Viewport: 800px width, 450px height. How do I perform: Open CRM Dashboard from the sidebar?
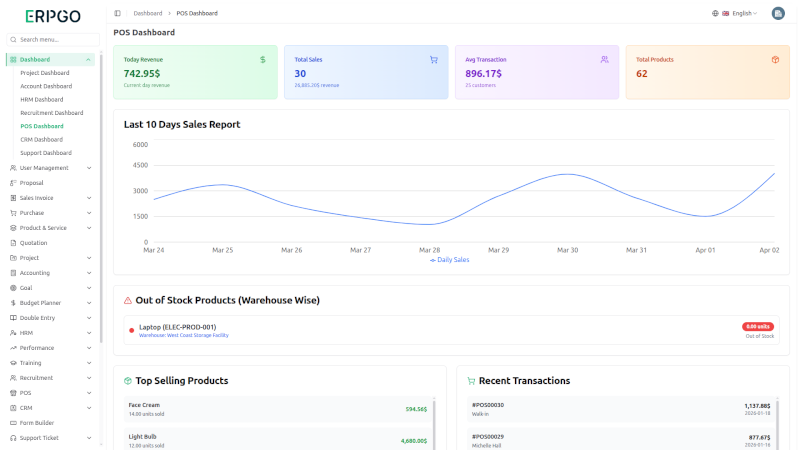point(41,140)
